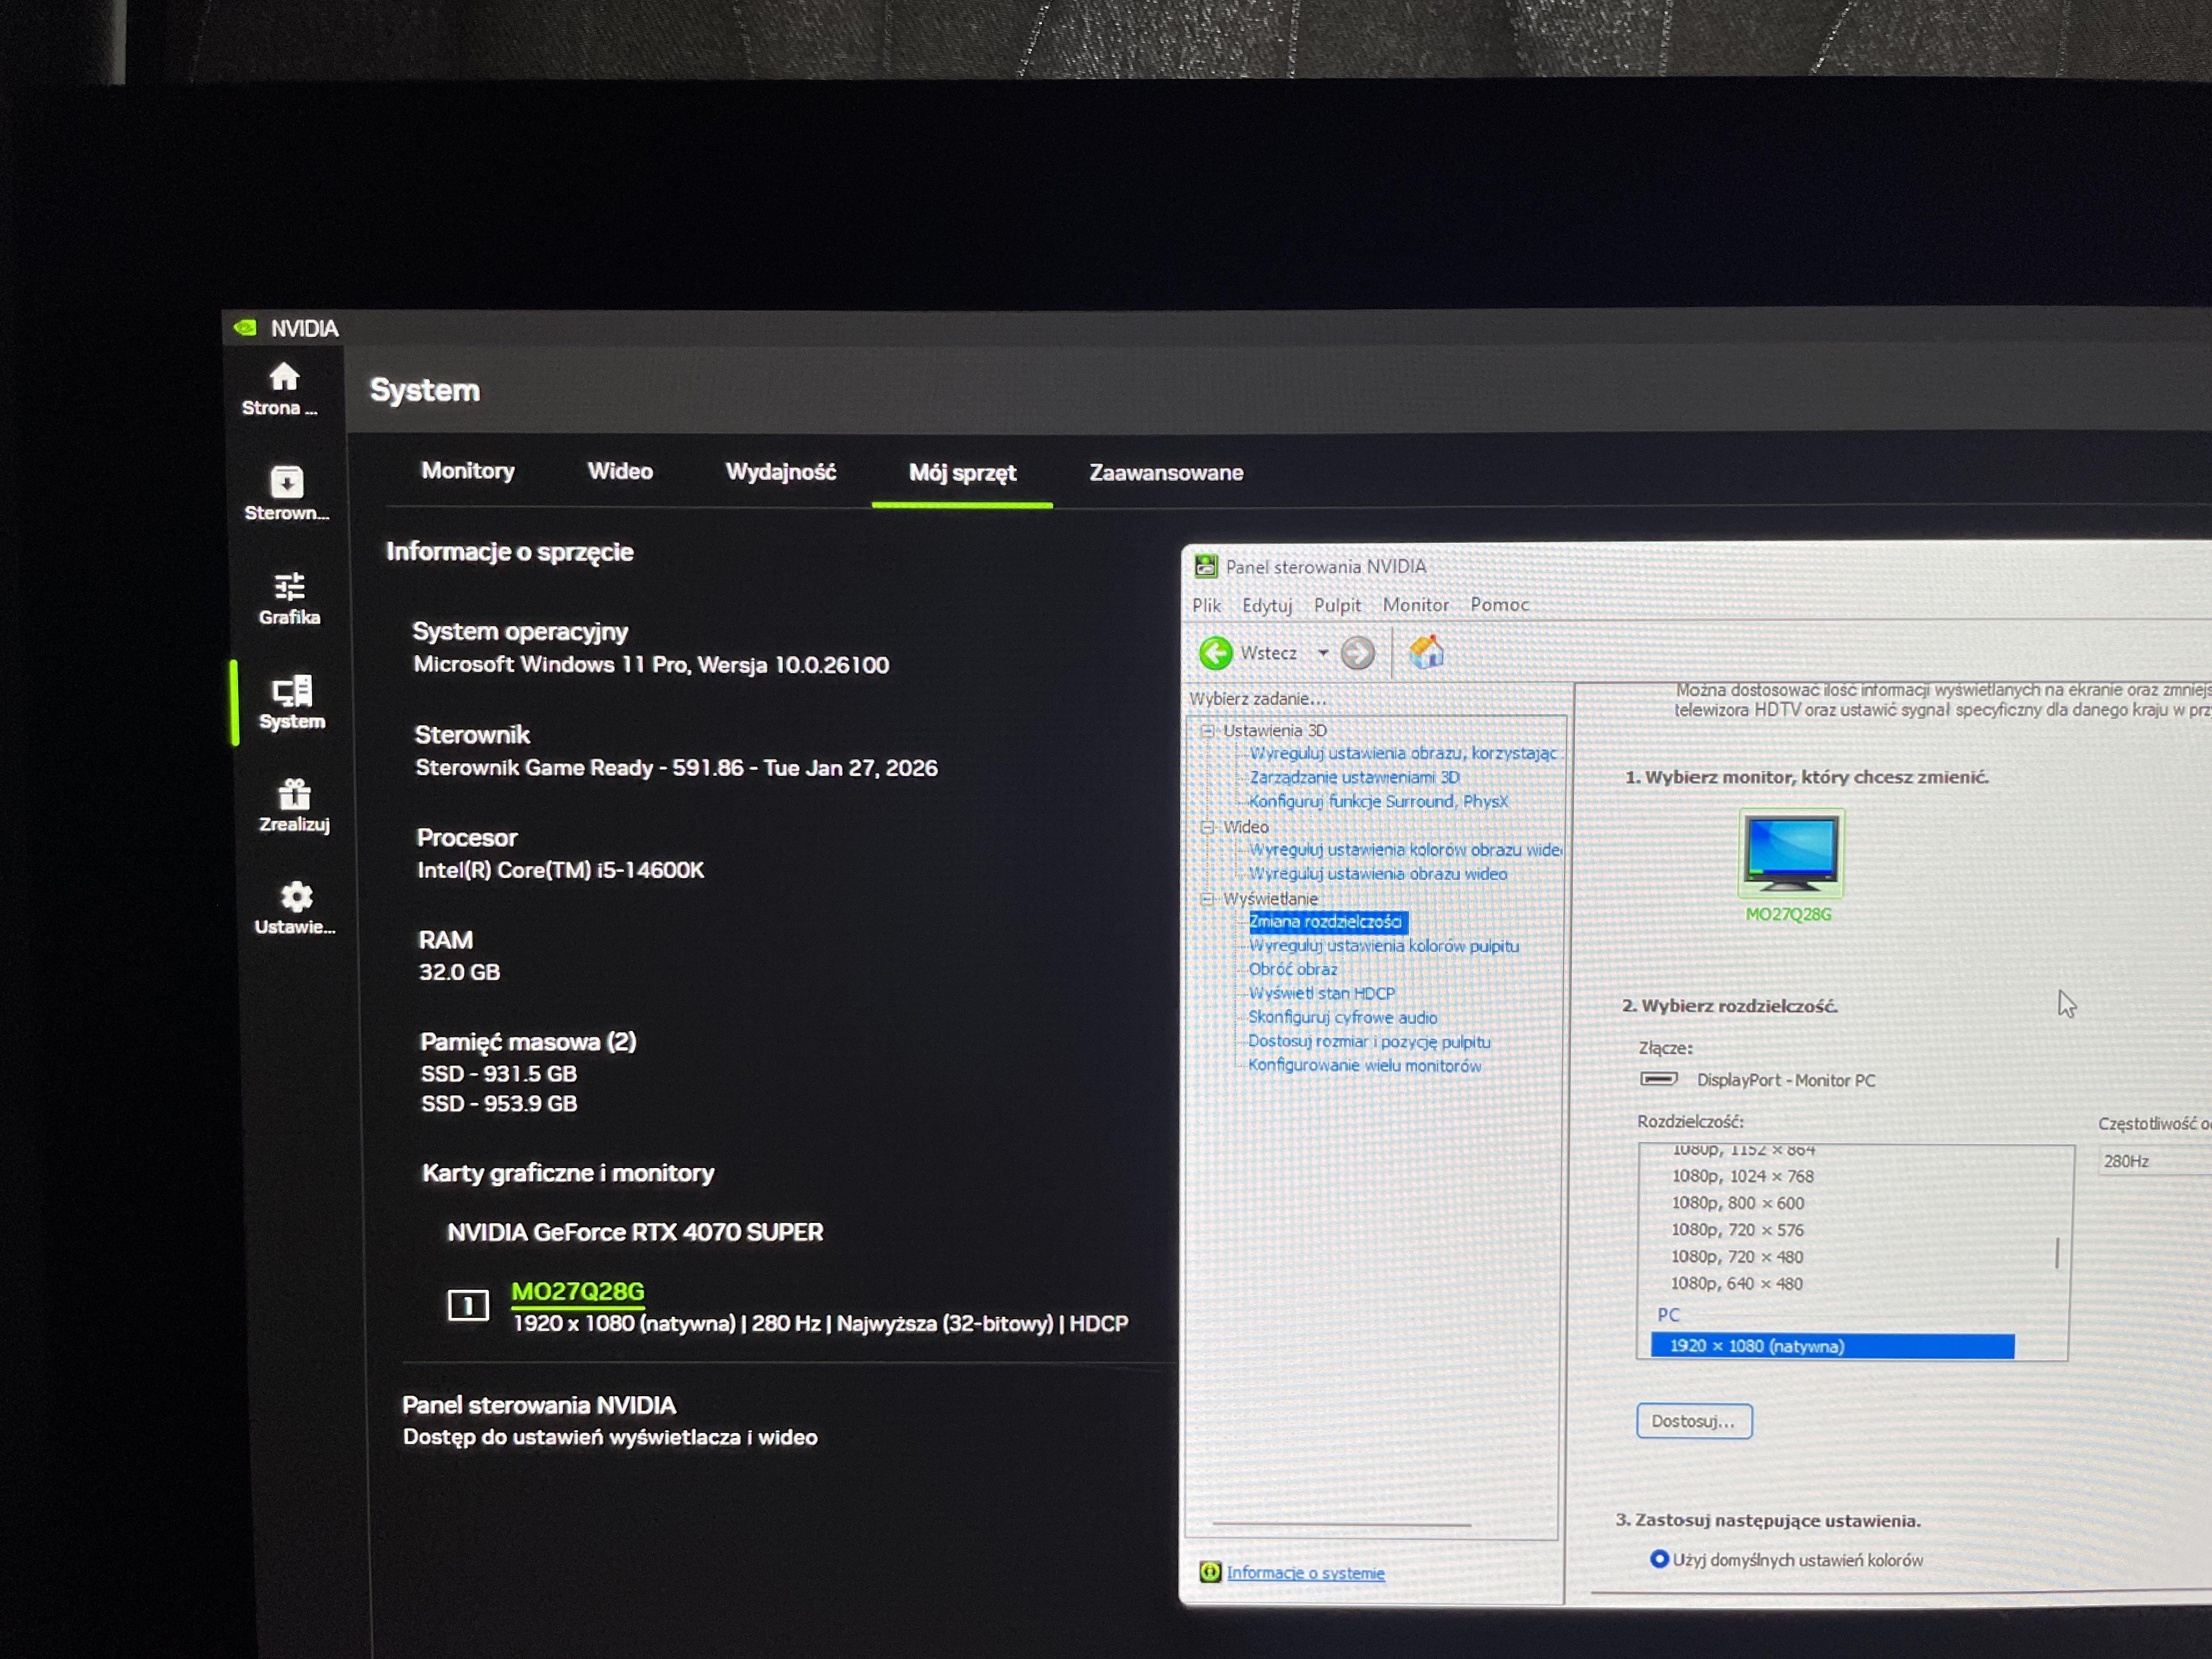
Task: Click the home icon in control panel toolbar
Action: coord(1426,653)
